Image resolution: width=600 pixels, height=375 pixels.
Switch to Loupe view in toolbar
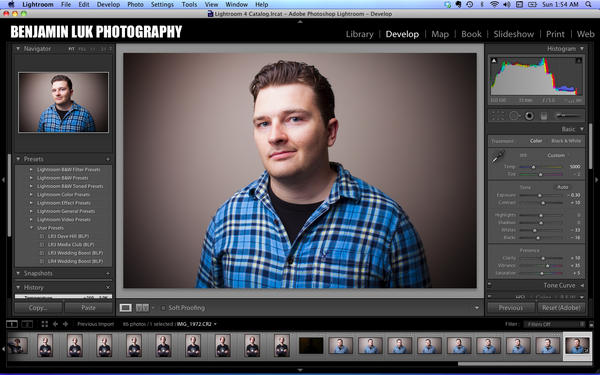click(x=126, y=308)
